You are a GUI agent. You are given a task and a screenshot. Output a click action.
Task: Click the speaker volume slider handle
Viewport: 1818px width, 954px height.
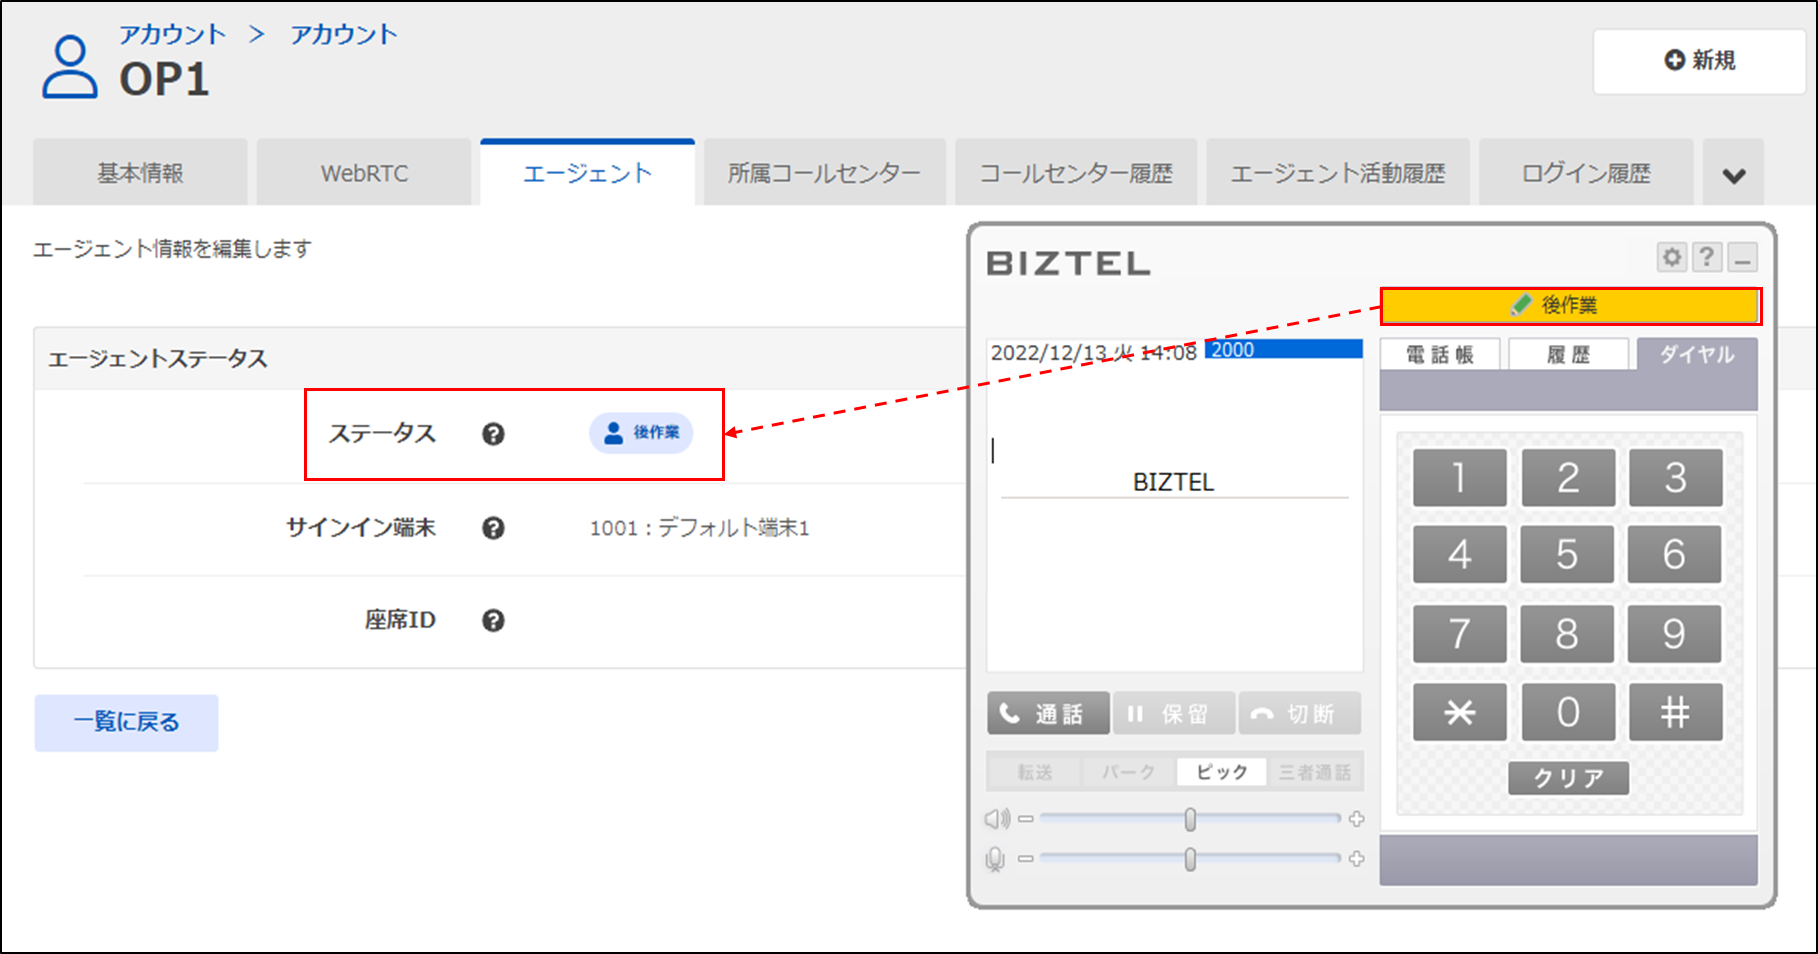tap(1190, 820)
